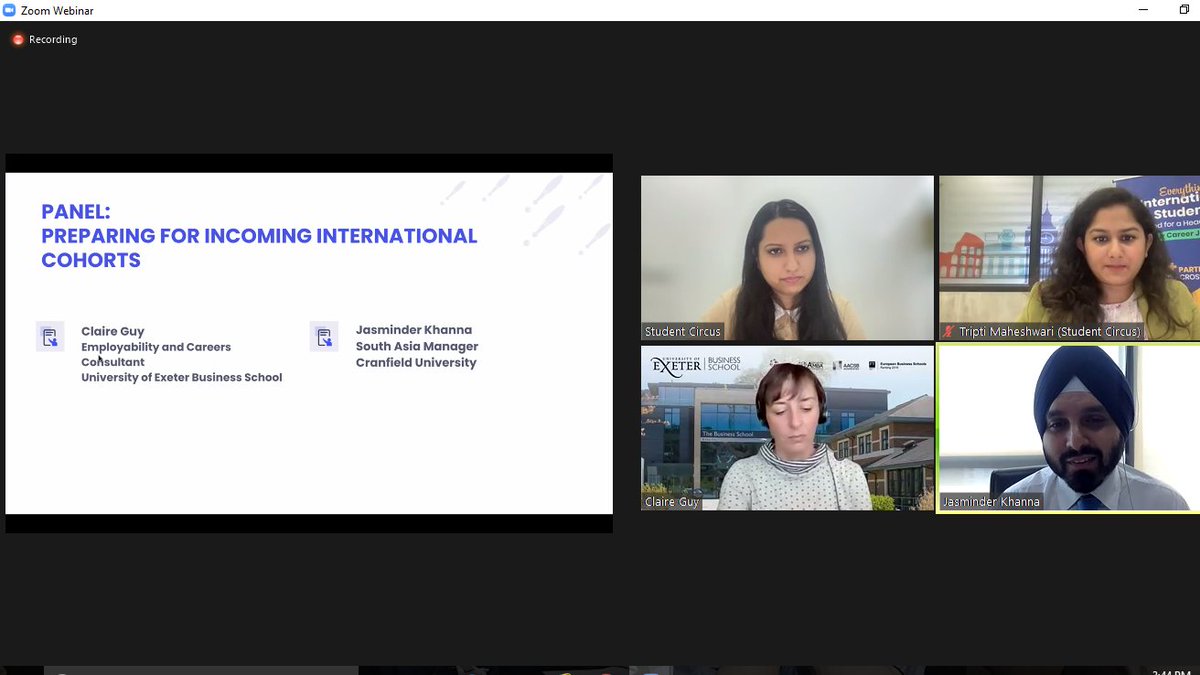Viewport: 1200px width, 675px height.
Task: Select Tripti Maheshwari's video tile
Action: [x=1069, y=258]
